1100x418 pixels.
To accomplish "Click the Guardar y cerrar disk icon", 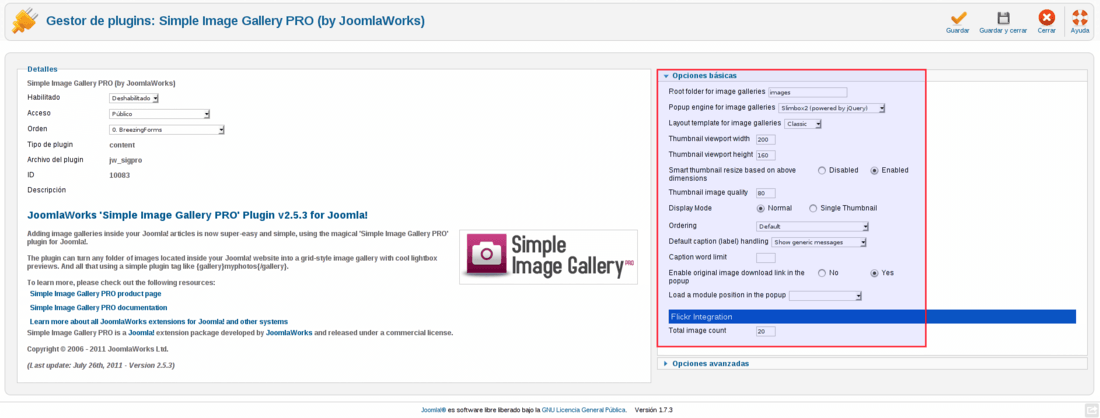I will tap(1003, 18).
